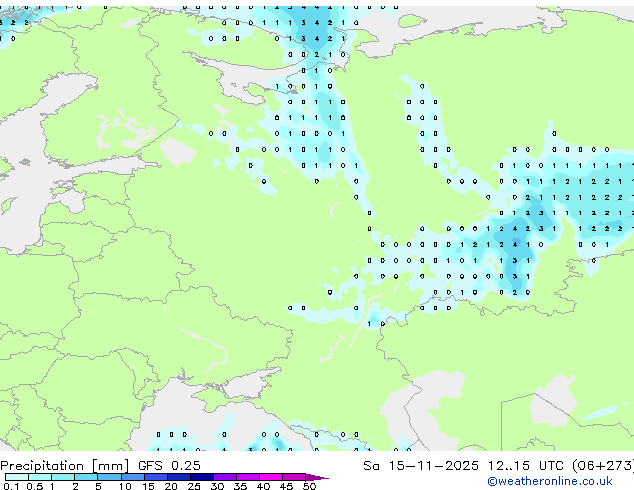
Task: Click the 30–35 mm purple legend swatch
Action: (225, 477)
